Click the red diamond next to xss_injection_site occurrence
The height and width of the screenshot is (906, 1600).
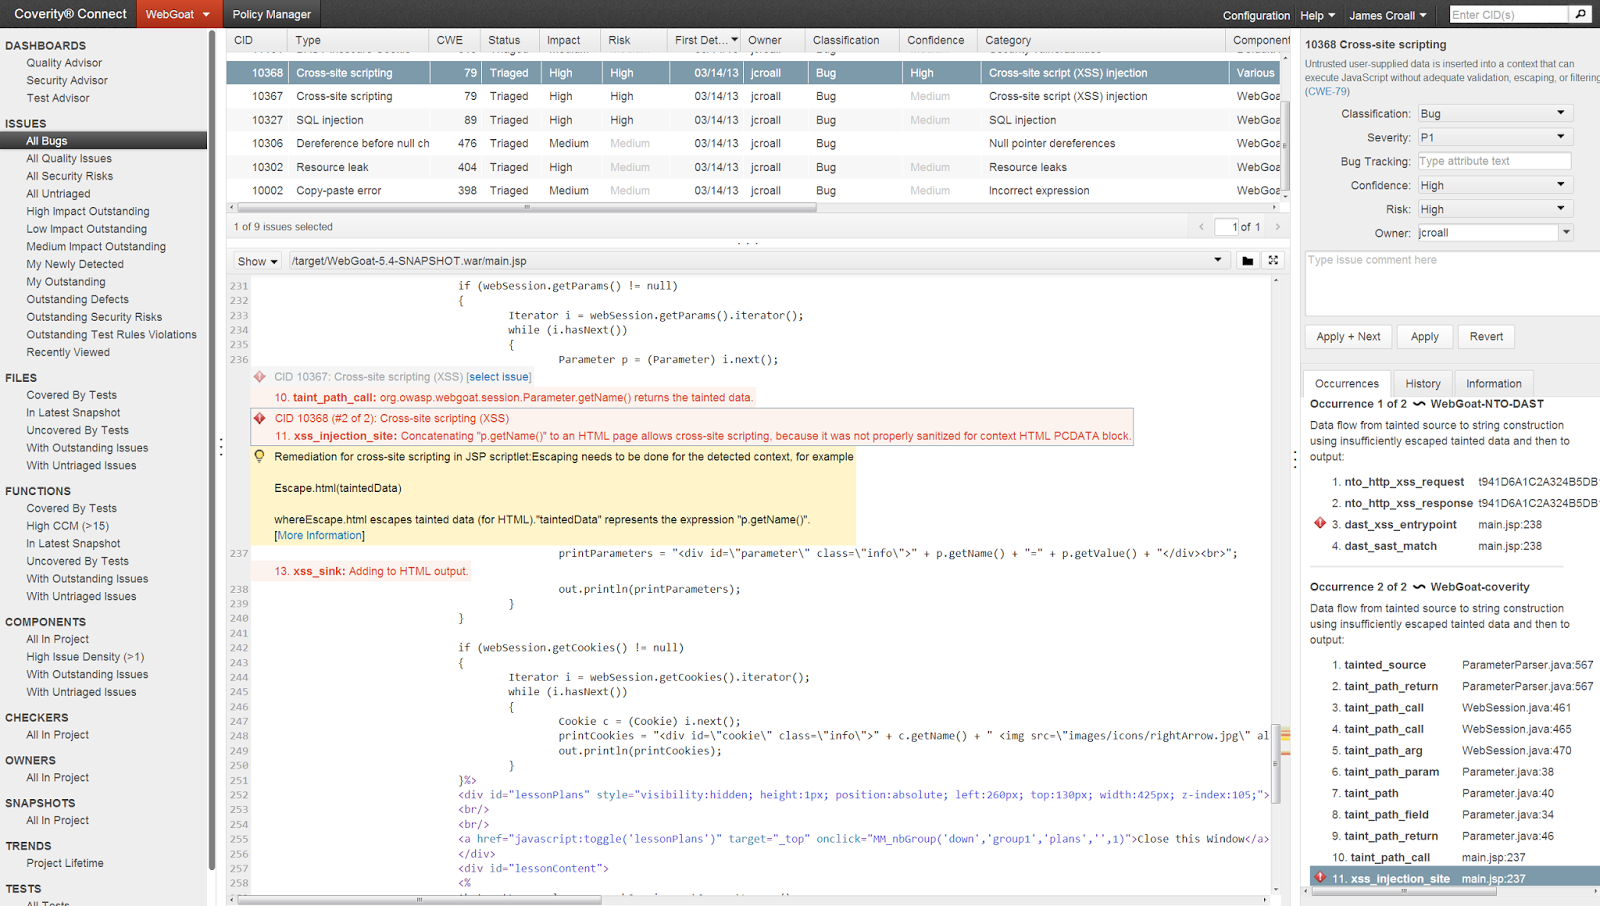(1320, 878)
